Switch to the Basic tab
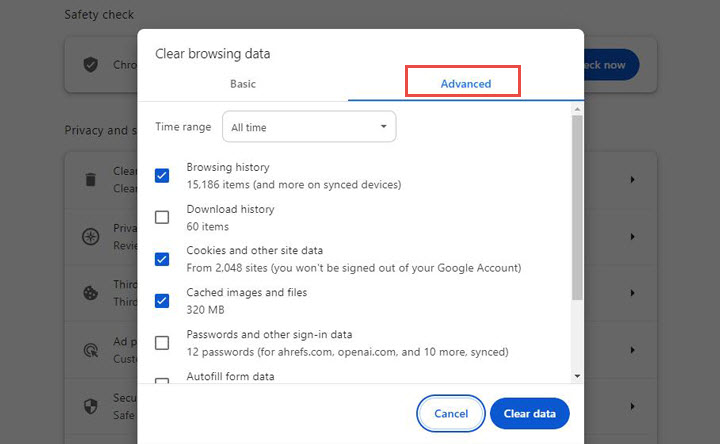720x444 pixels. point(243,84)
